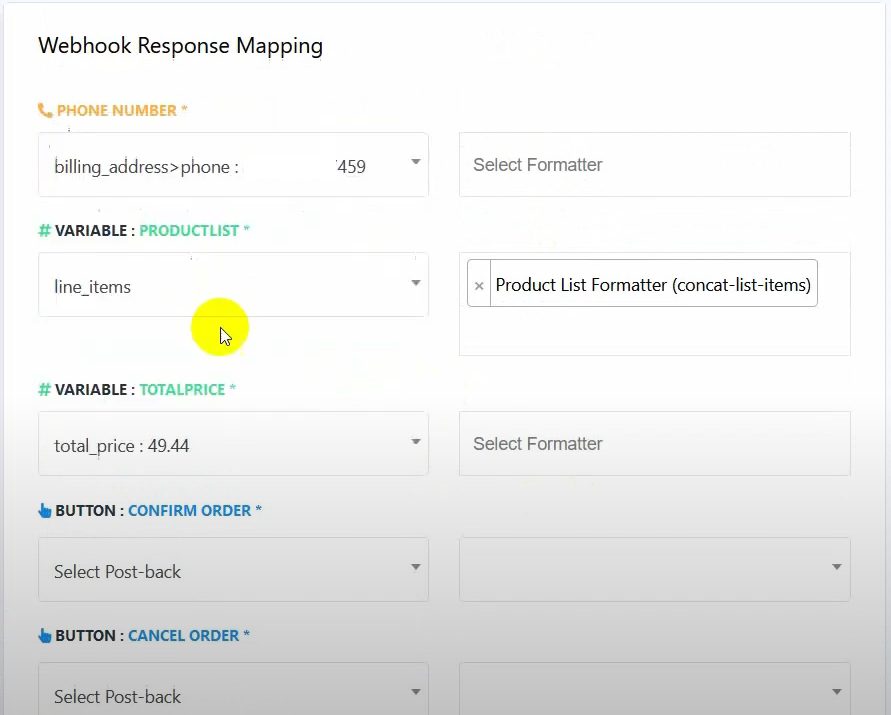891x715 pixels.
Task: Click the Product List Formatter (concat-list-items) tag
Action: (x=653, y=285)
